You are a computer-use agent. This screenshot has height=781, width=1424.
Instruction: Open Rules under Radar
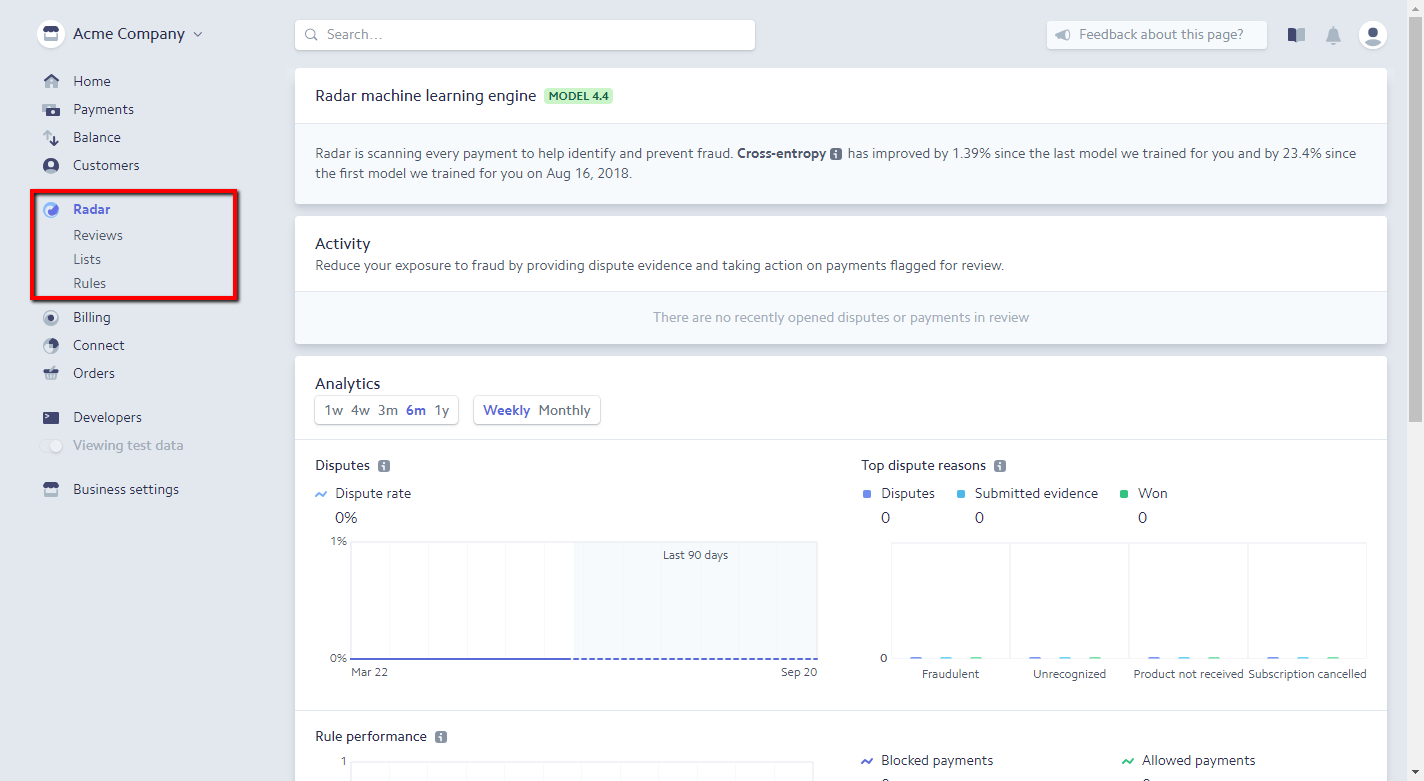click(89, 283)
